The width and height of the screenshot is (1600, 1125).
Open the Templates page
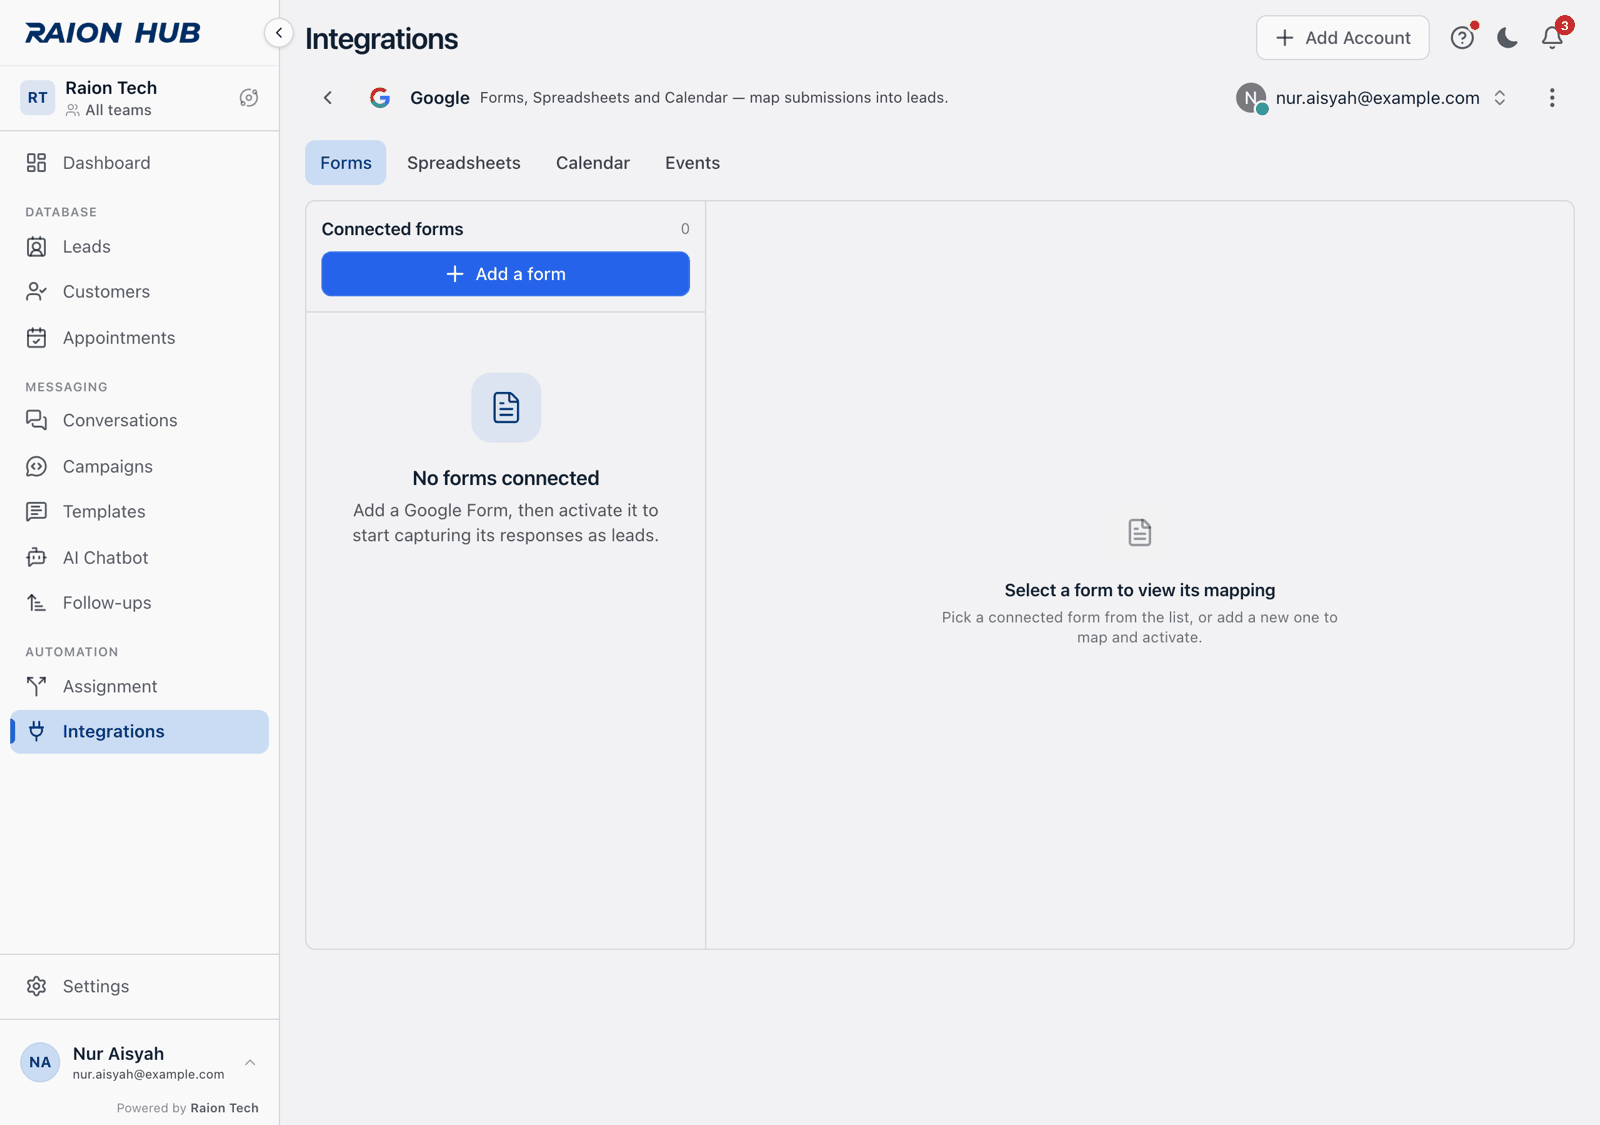tap(139, 512)
